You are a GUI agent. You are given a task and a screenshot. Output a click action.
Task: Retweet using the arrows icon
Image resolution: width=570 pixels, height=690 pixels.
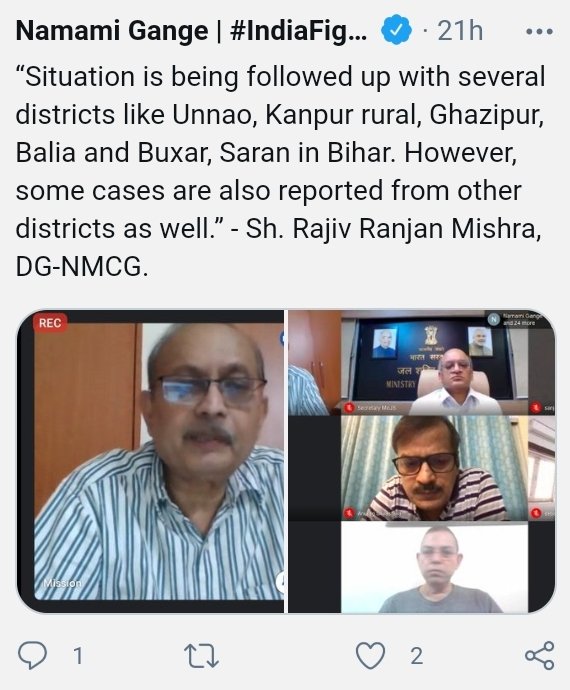(201, 656)
